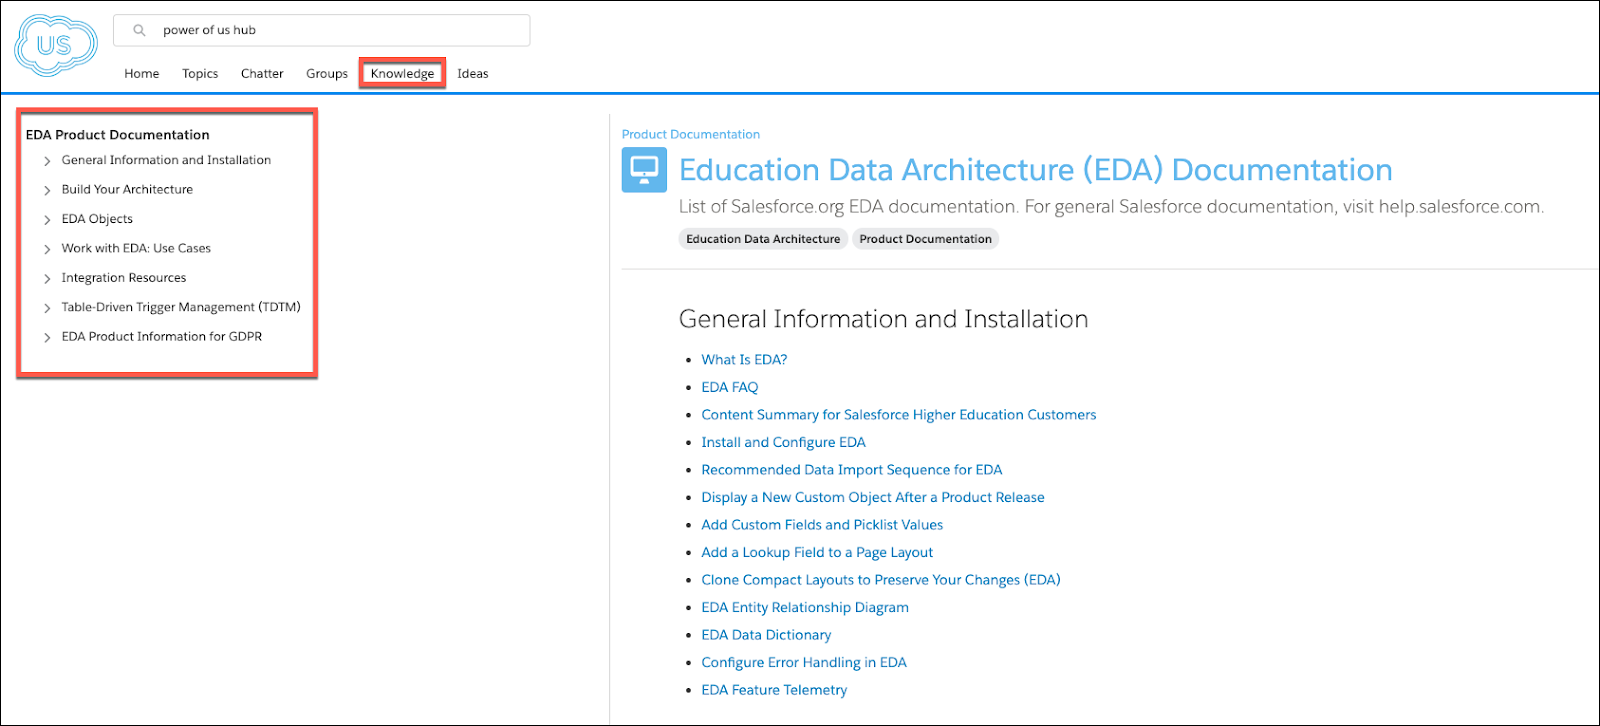1600x726 pixels.
Task: Open the 'What Is EDA?' link
Action: tap(744, 360)
